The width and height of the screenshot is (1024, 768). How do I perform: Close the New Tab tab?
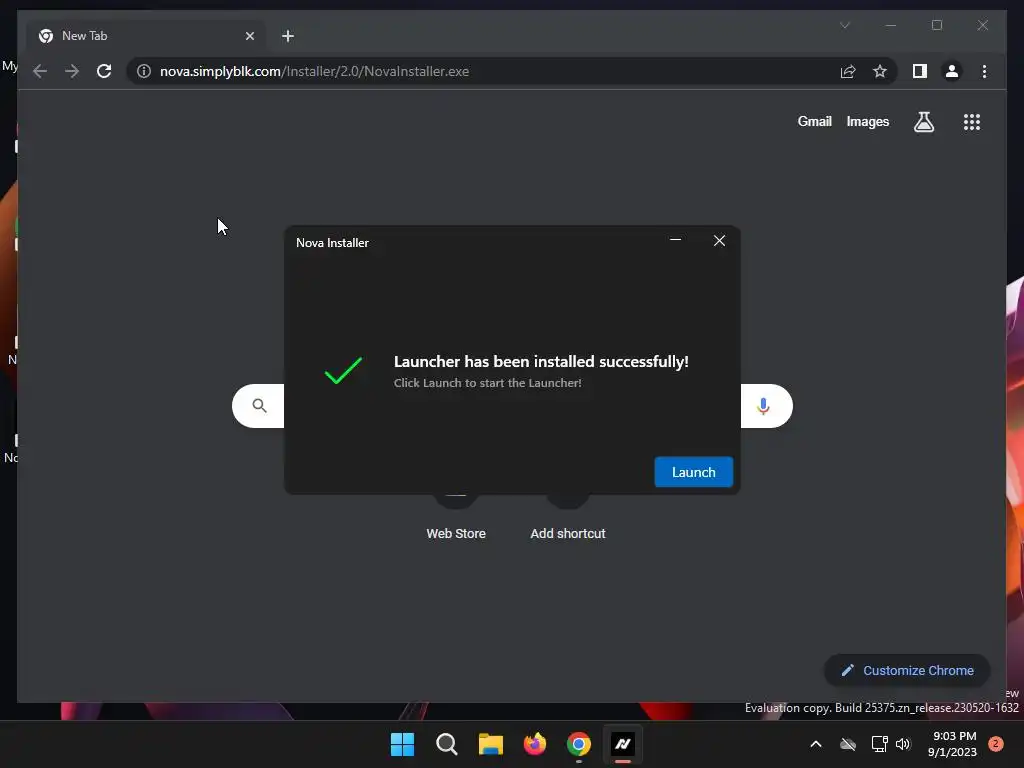tap(249, 36)
